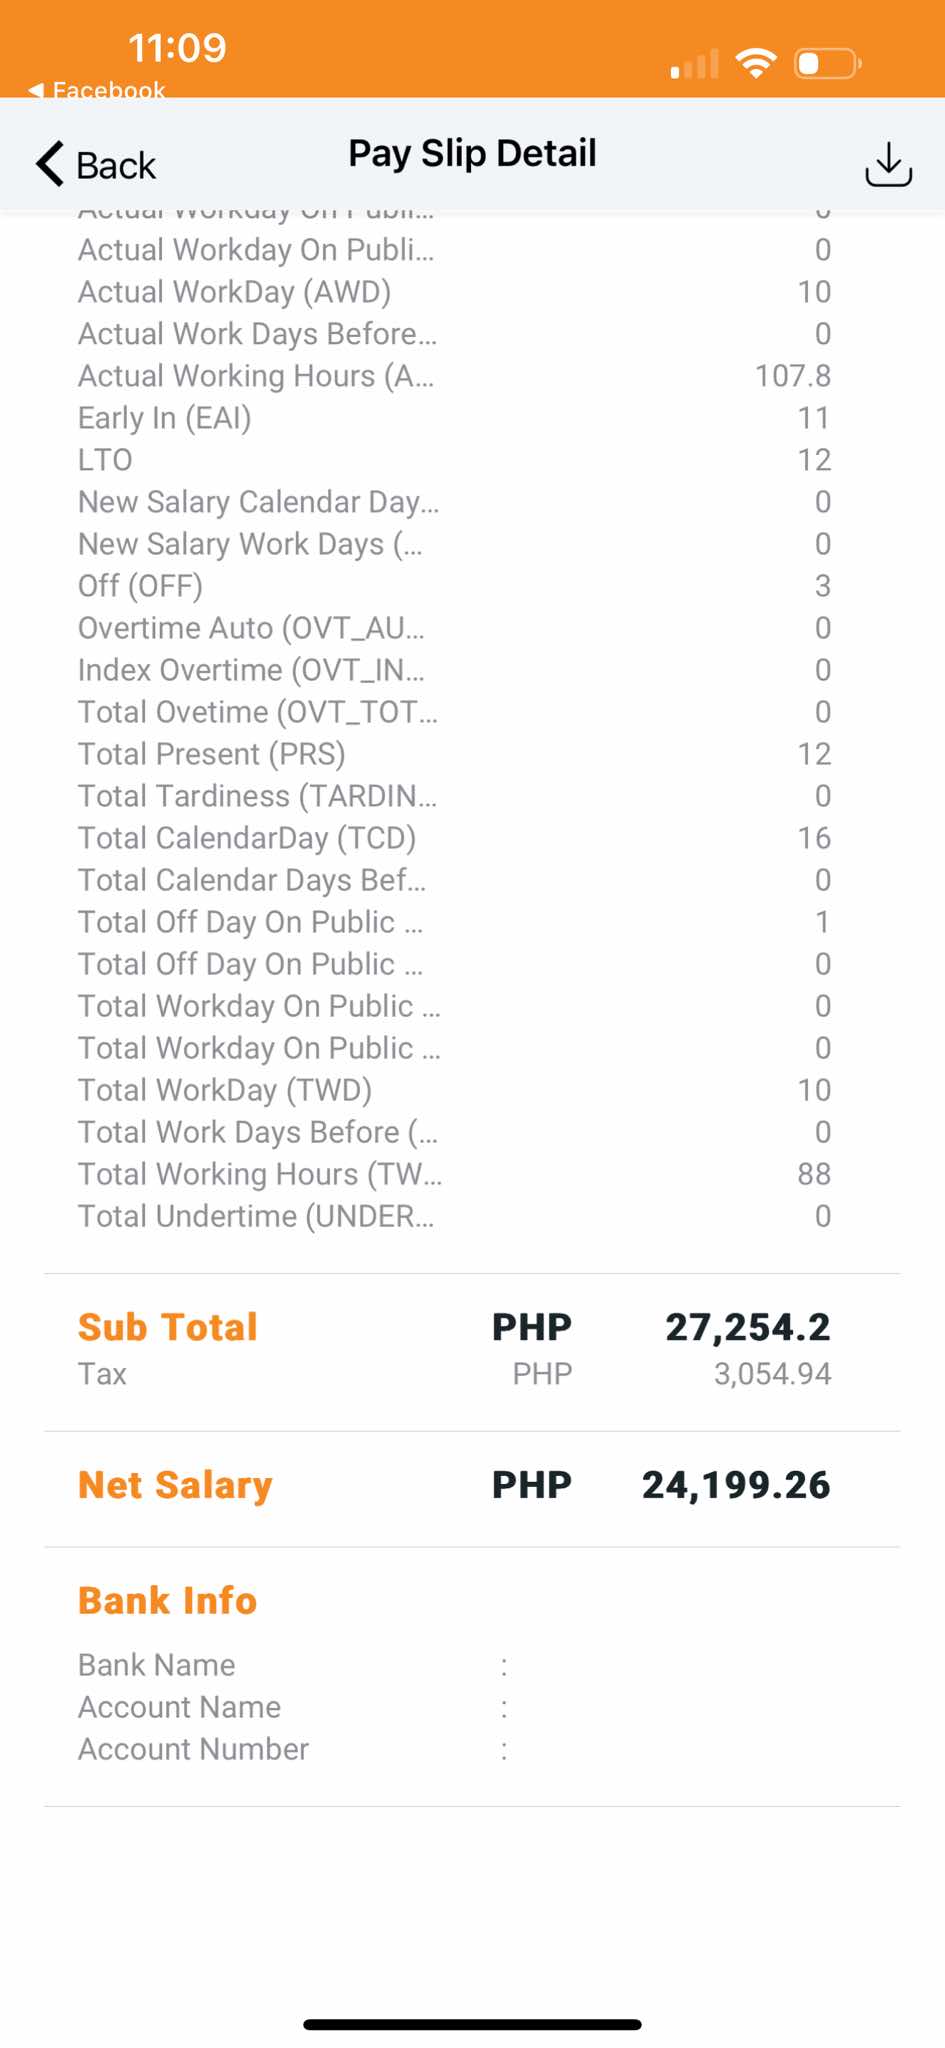Return to Facebook via status bar link
The image size is (945, 2048).
[98, 90]
